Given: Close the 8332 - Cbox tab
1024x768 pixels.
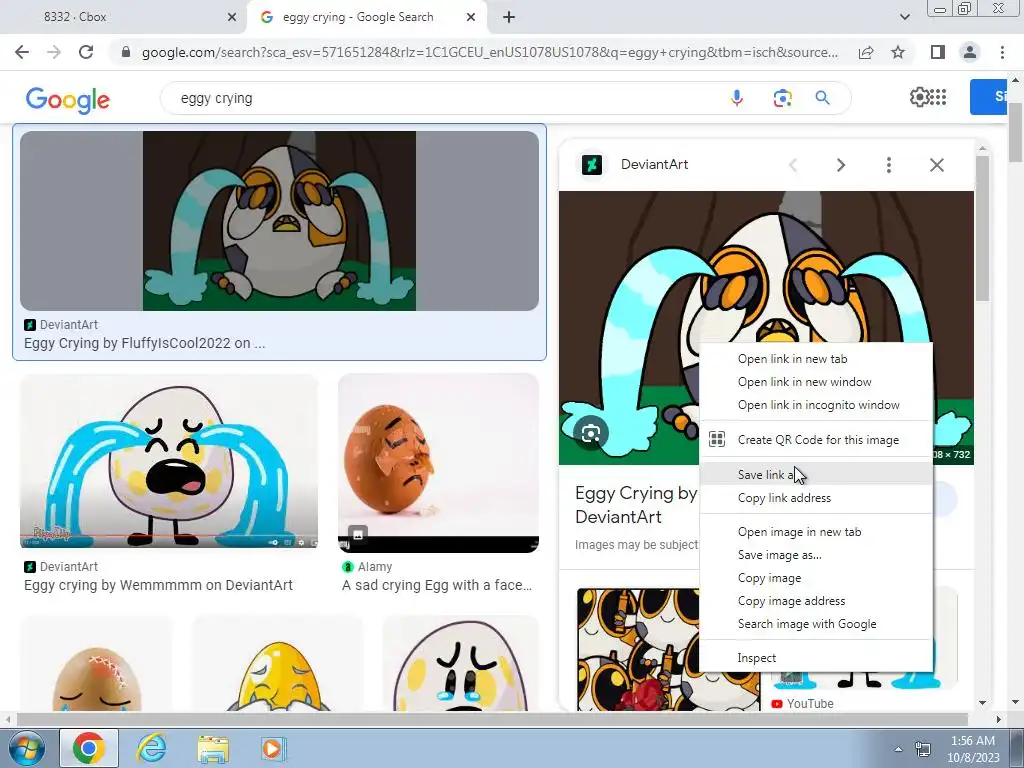Looking at the screenshot, I should pos(231,18).
